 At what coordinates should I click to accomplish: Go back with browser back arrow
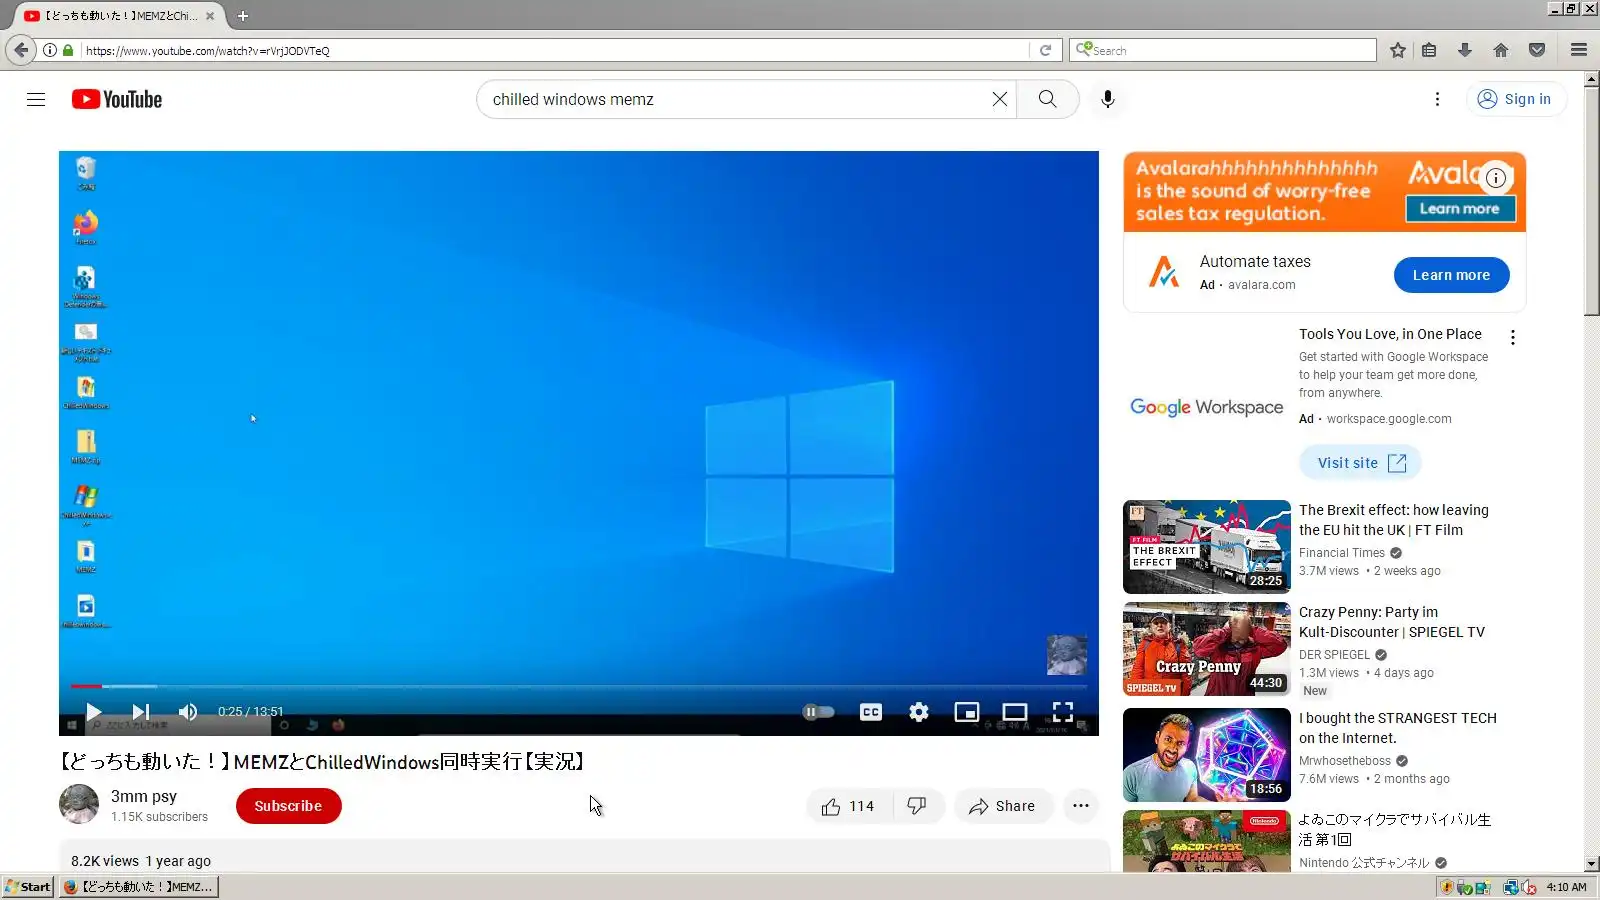pyautogui.click(x=21, y=49)
